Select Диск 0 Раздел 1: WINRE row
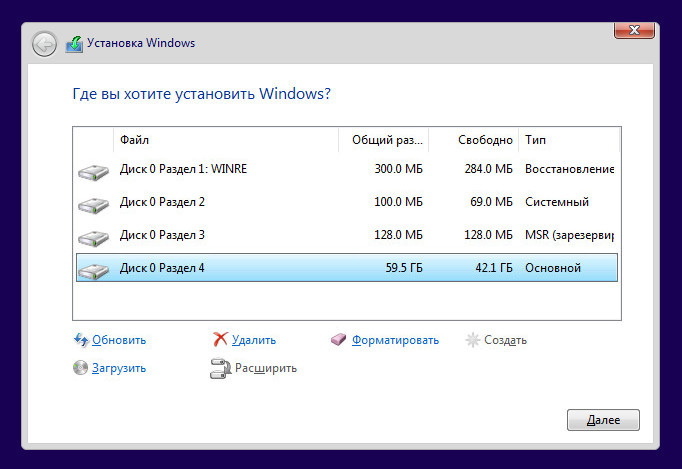This screenshot has width=682, height=469. point(347,169)
